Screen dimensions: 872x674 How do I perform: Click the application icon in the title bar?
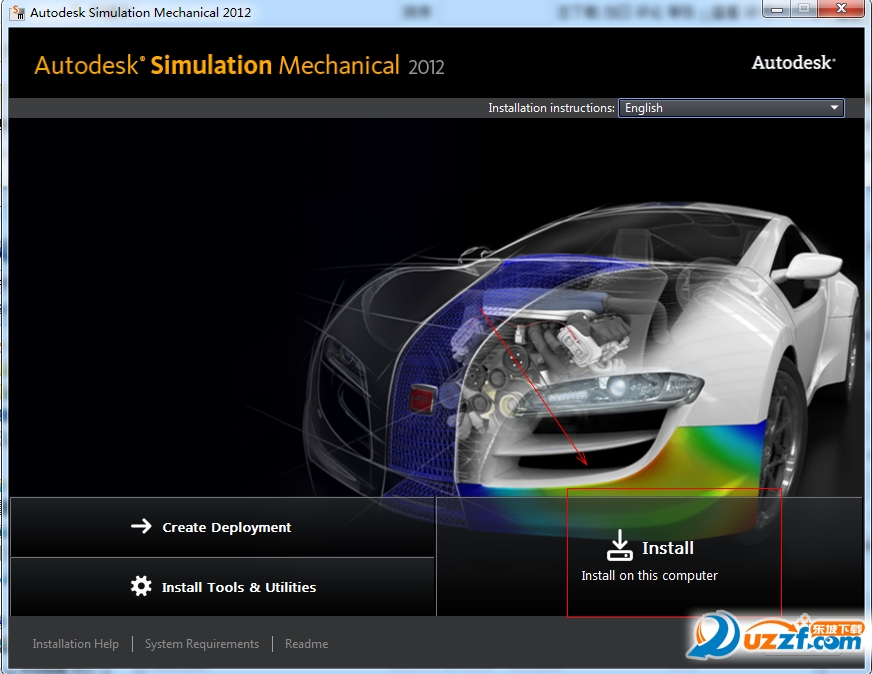(17, 12)
